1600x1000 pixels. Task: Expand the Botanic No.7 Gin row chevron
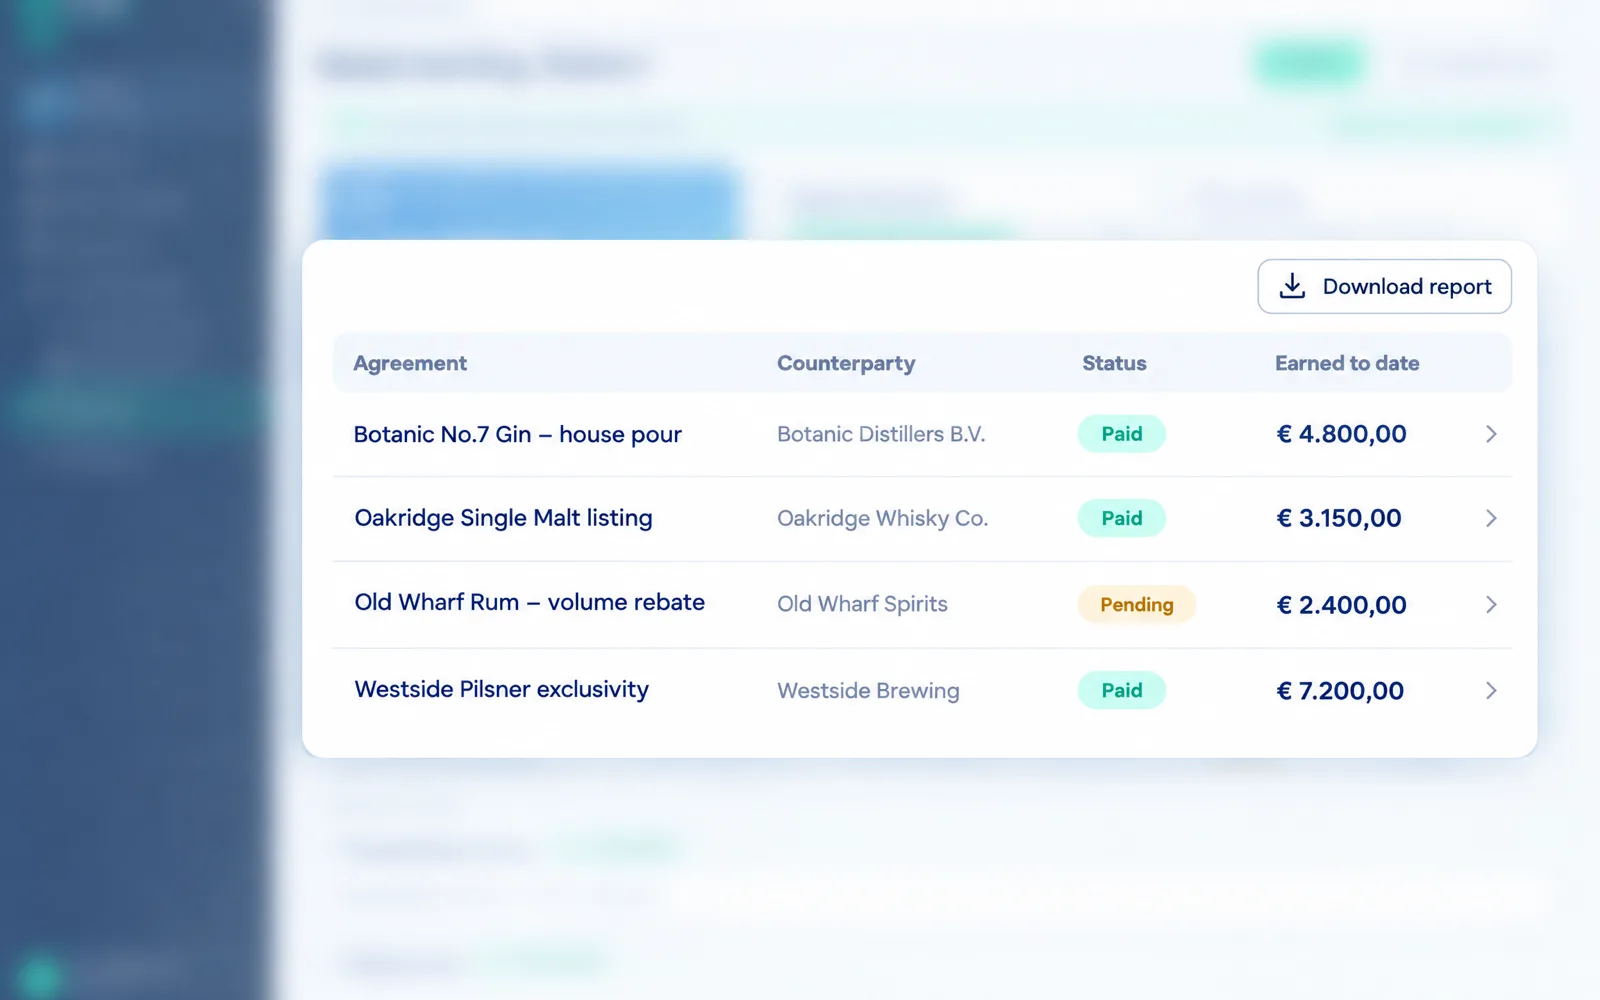[x=1491, y=434]
